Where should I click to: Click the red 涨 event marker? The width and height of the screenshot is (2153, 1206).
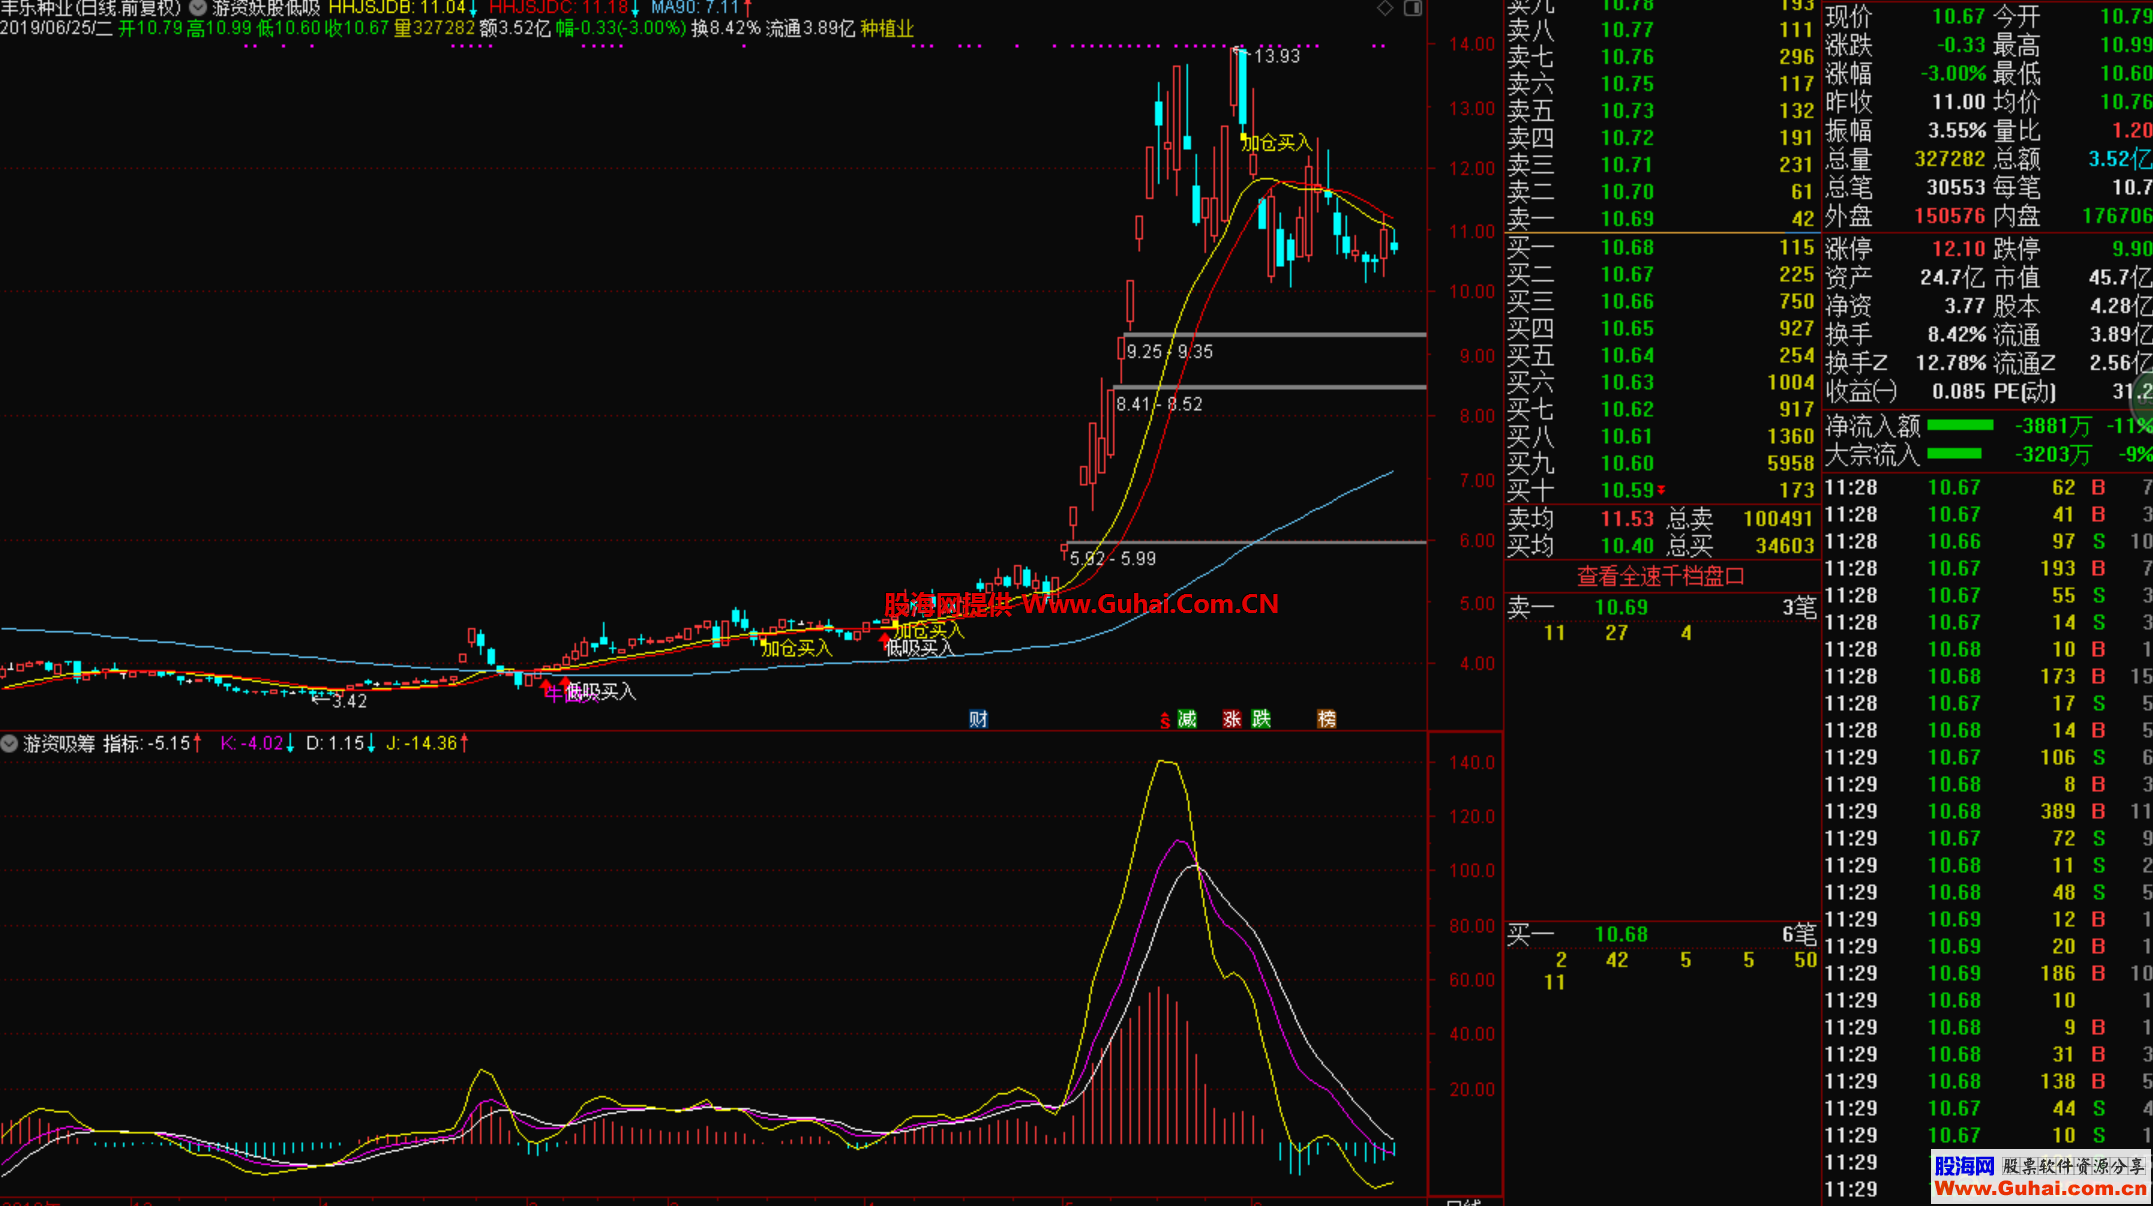[x=1232, y=719]
